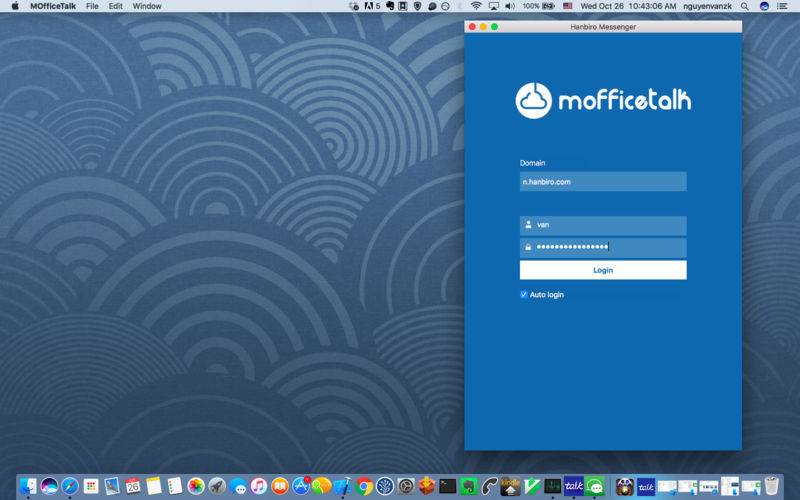The height and width of the screenshot is (500, 800).
Task: Open Preview app in the Dock
Action: tap(112, 486)
